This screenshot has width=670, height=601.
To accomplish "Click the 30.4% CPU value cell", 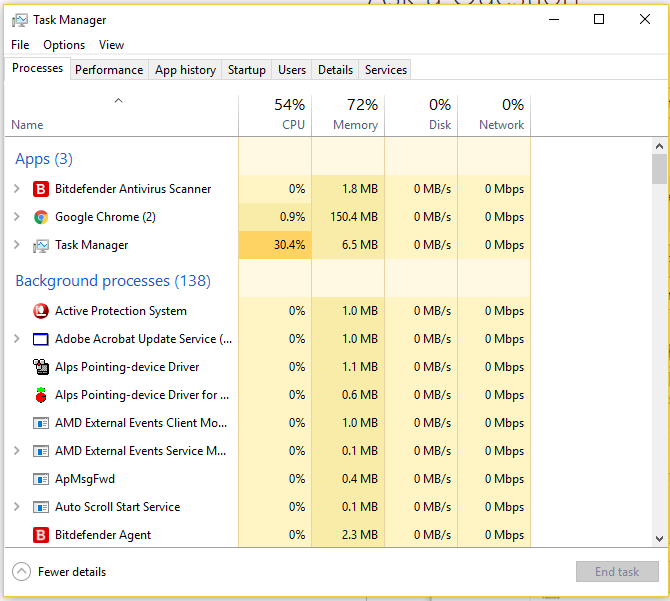I will (x=275, y=245).
